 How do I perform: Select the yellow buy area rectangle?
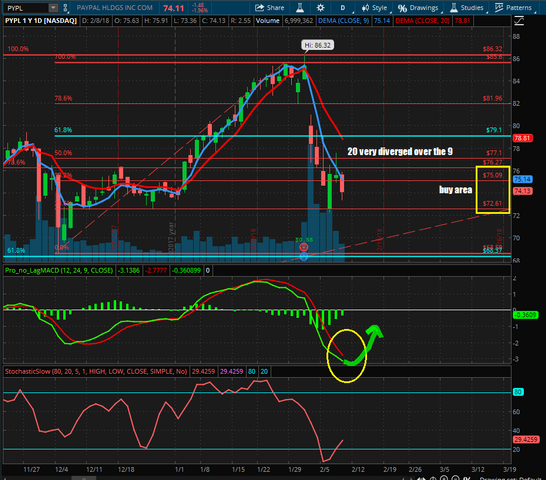pyautogui.click(x=493, y=189)
